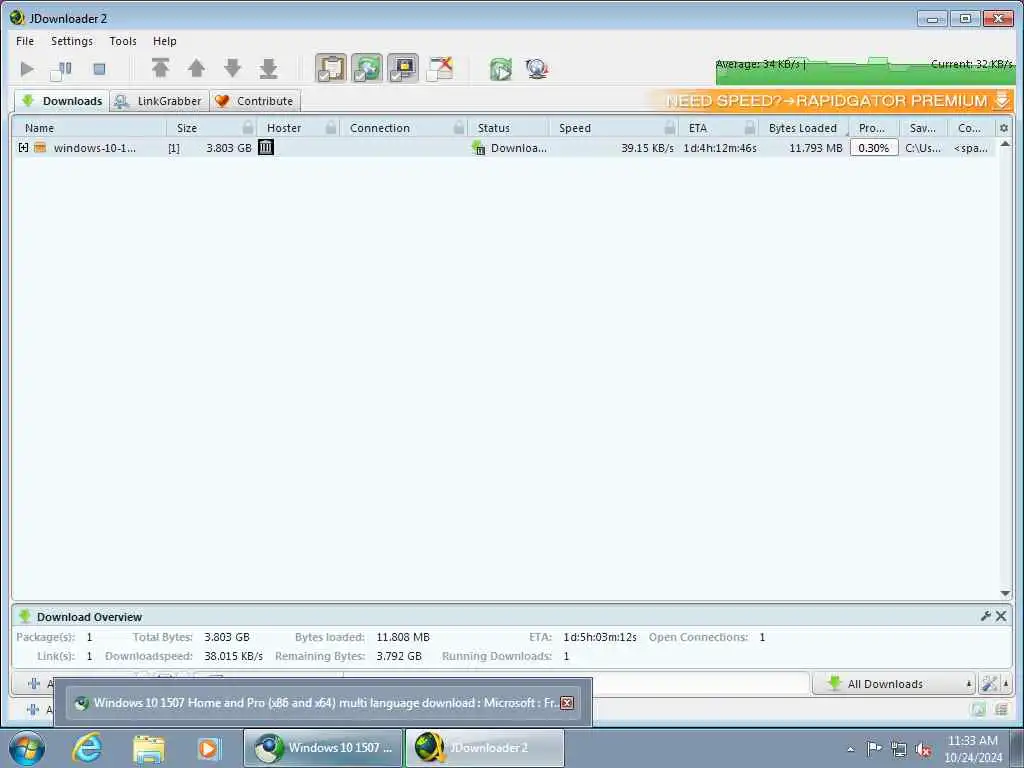Viewport: 1024px width, 768px height.
Task: Click the 0.30% progress bar cell
Action: pos(874,148)
